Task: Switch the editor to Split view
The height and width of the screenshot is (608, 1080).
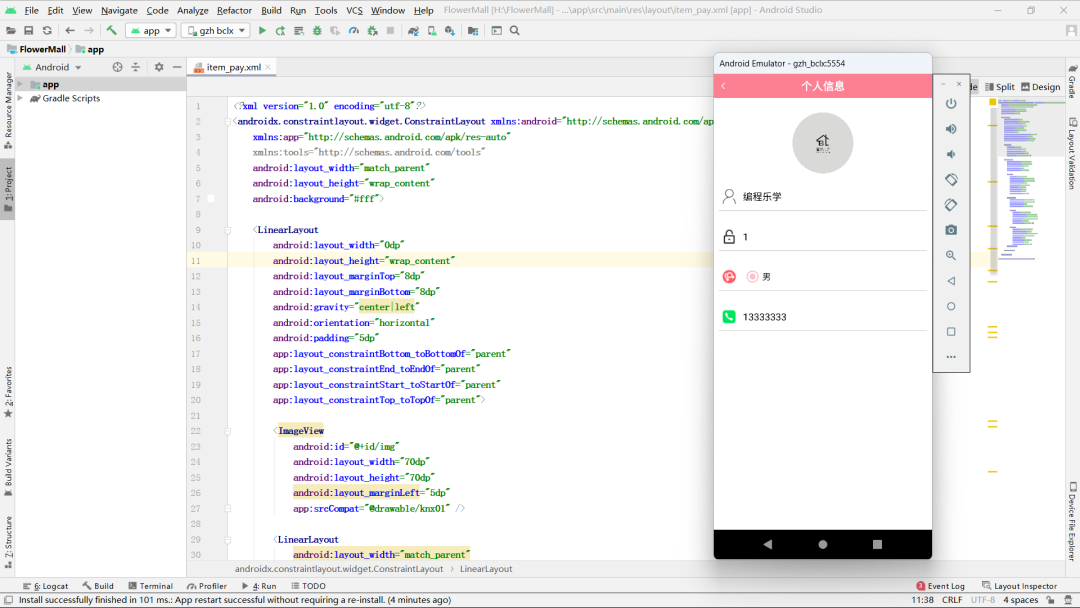Action: pyautogui.click(x=999, y=87)
